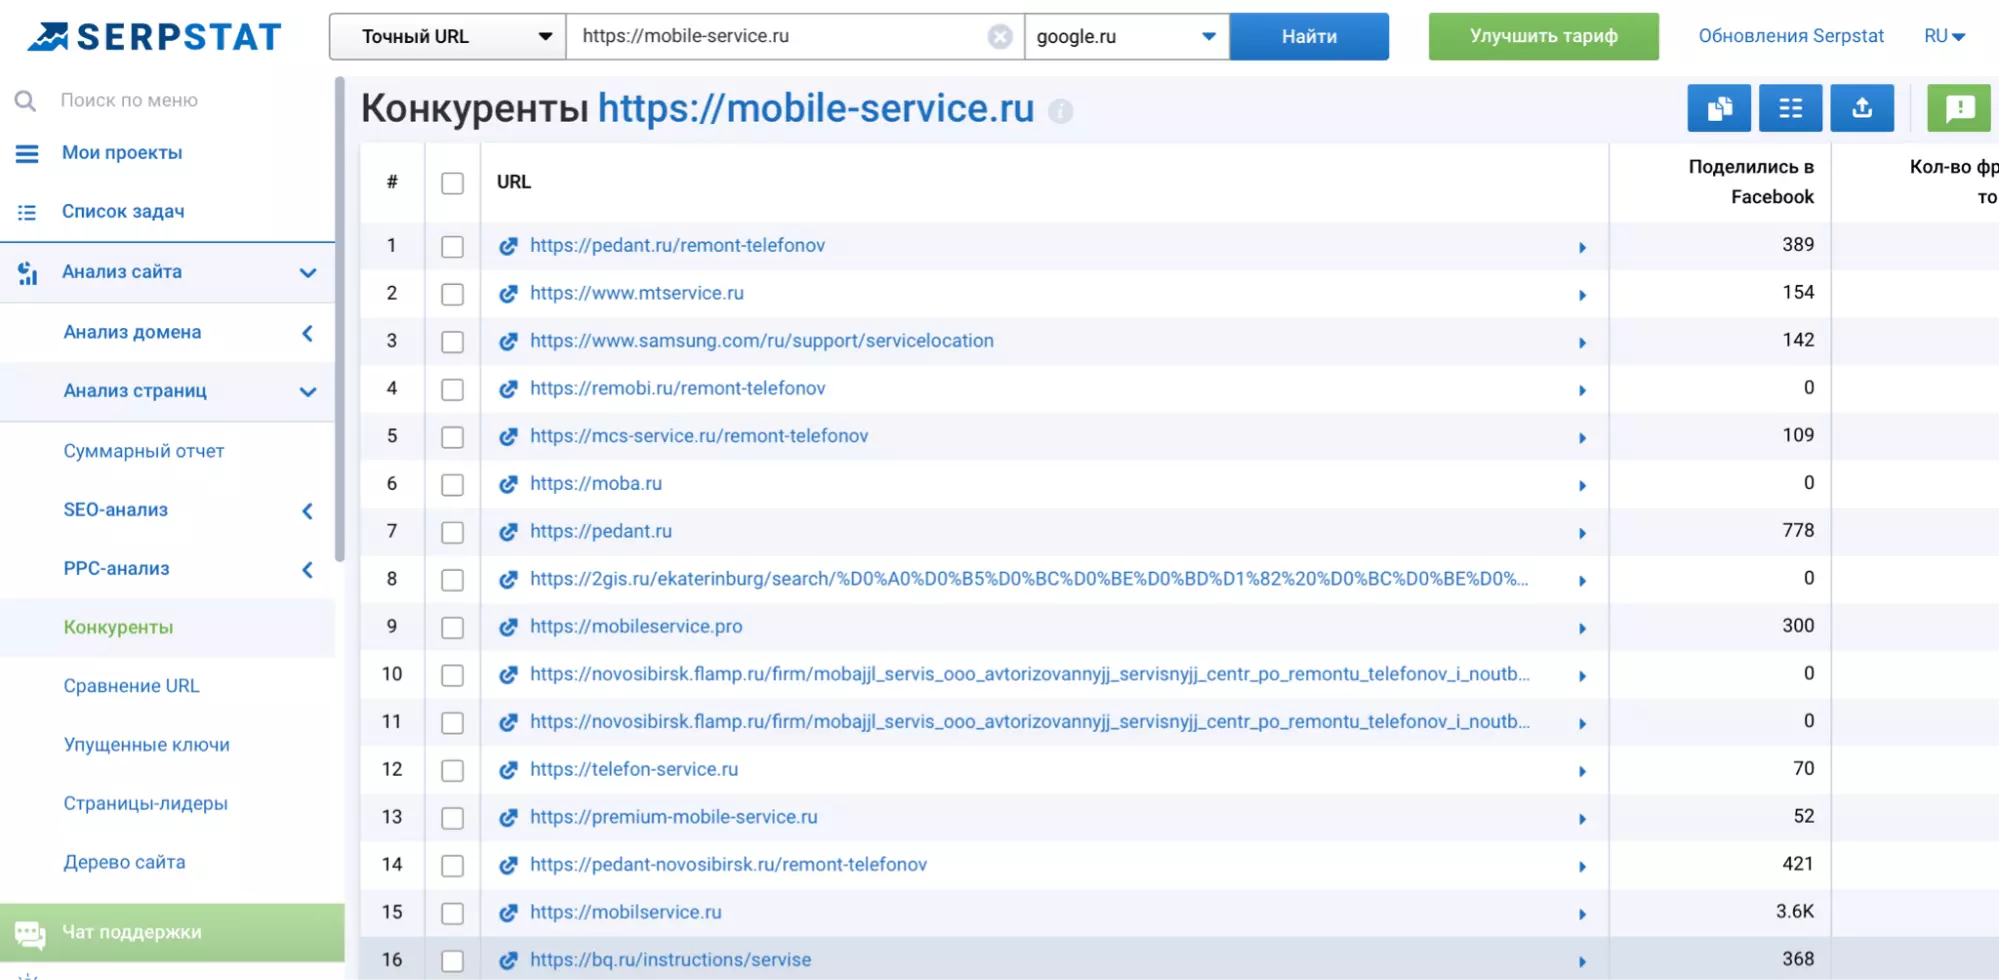Click the copy icon button above the table
This screenshot has width=1999, height=980.
1719,108
